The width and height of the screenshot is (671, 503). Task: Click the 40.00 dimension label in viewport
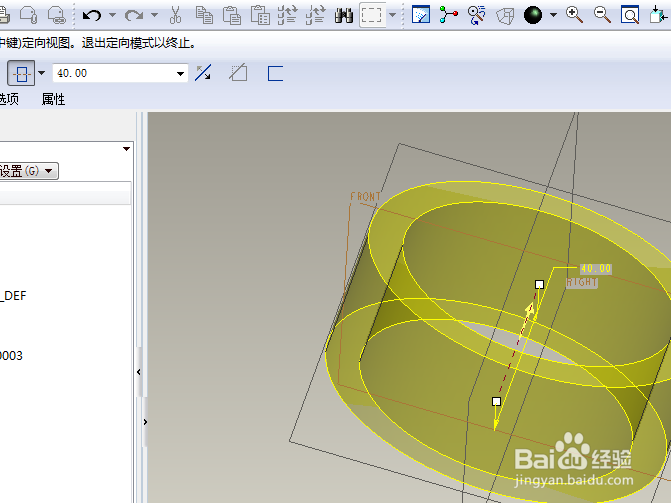[x=596, y=269]
